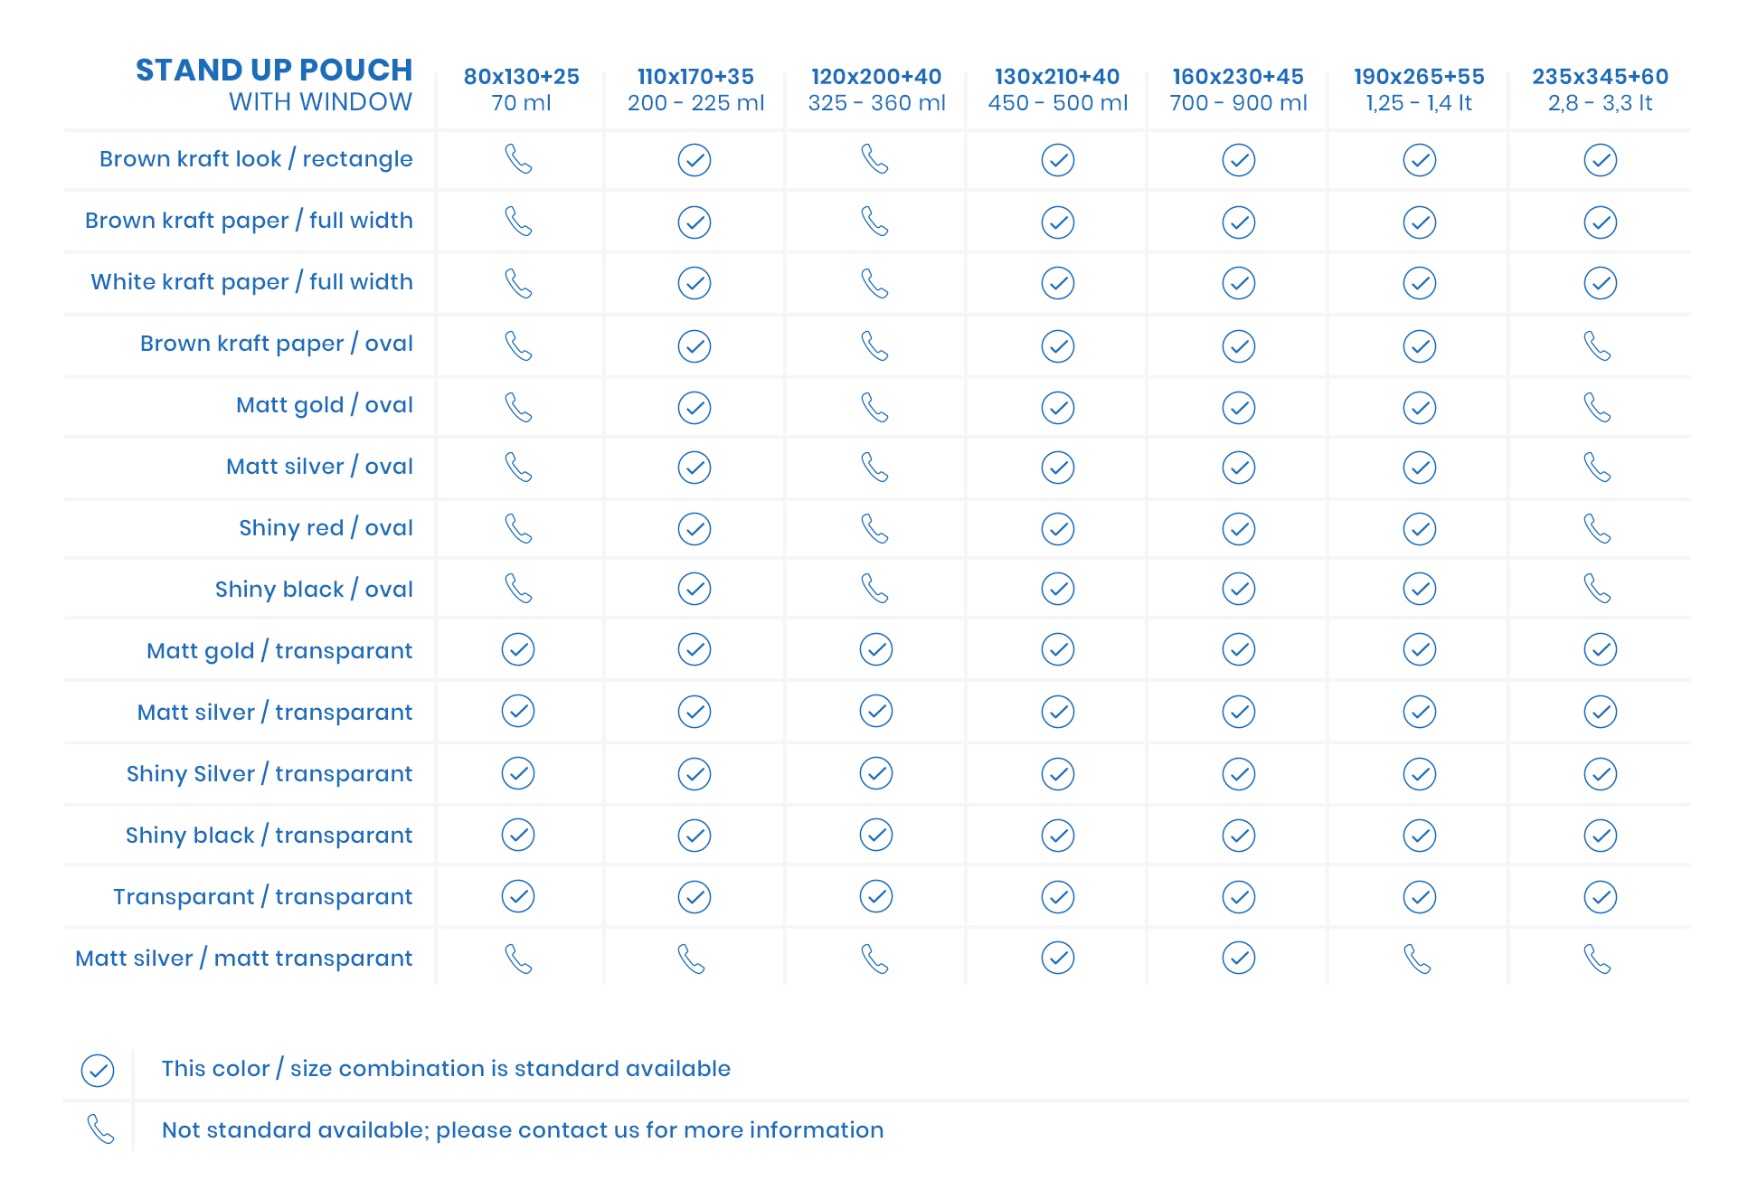
Task: Click checkmark for Shiny Silver transparant 190x265+55
Action: point(1419,774)
